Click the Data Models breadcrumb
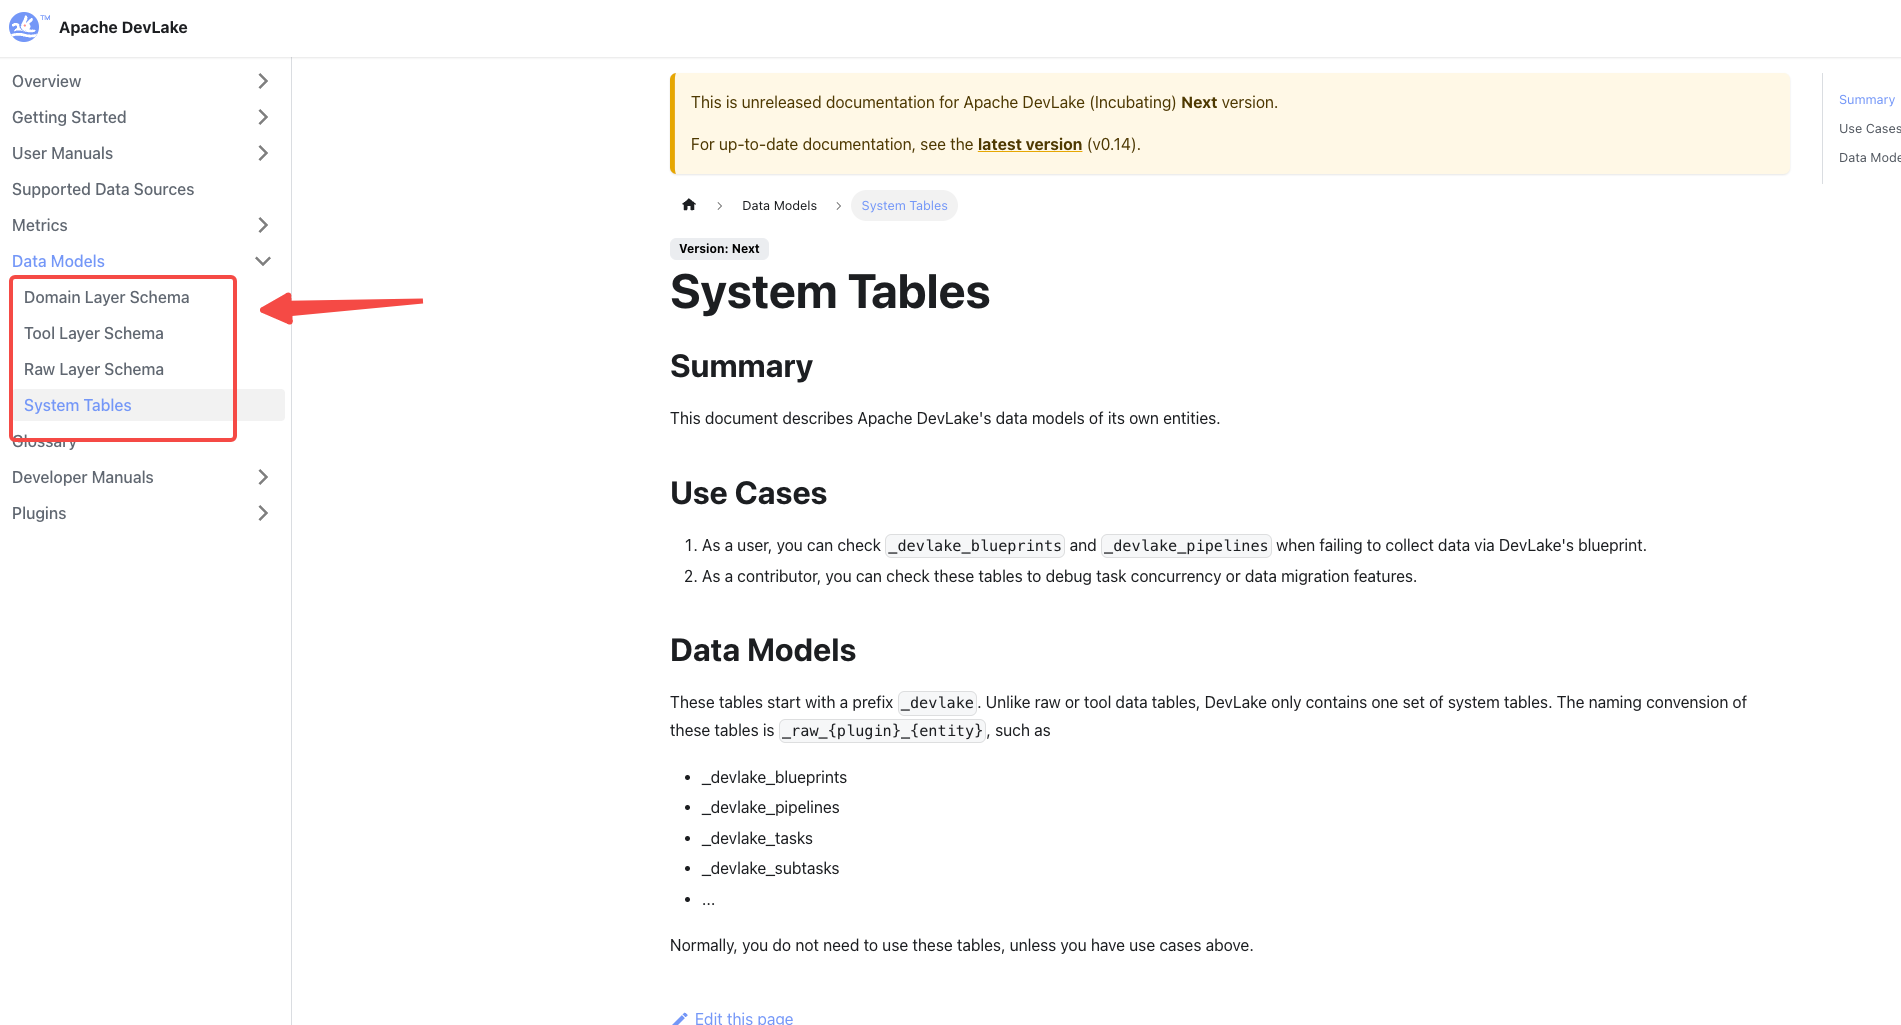Viewport: 1901px width, 1025px height. 779,205
